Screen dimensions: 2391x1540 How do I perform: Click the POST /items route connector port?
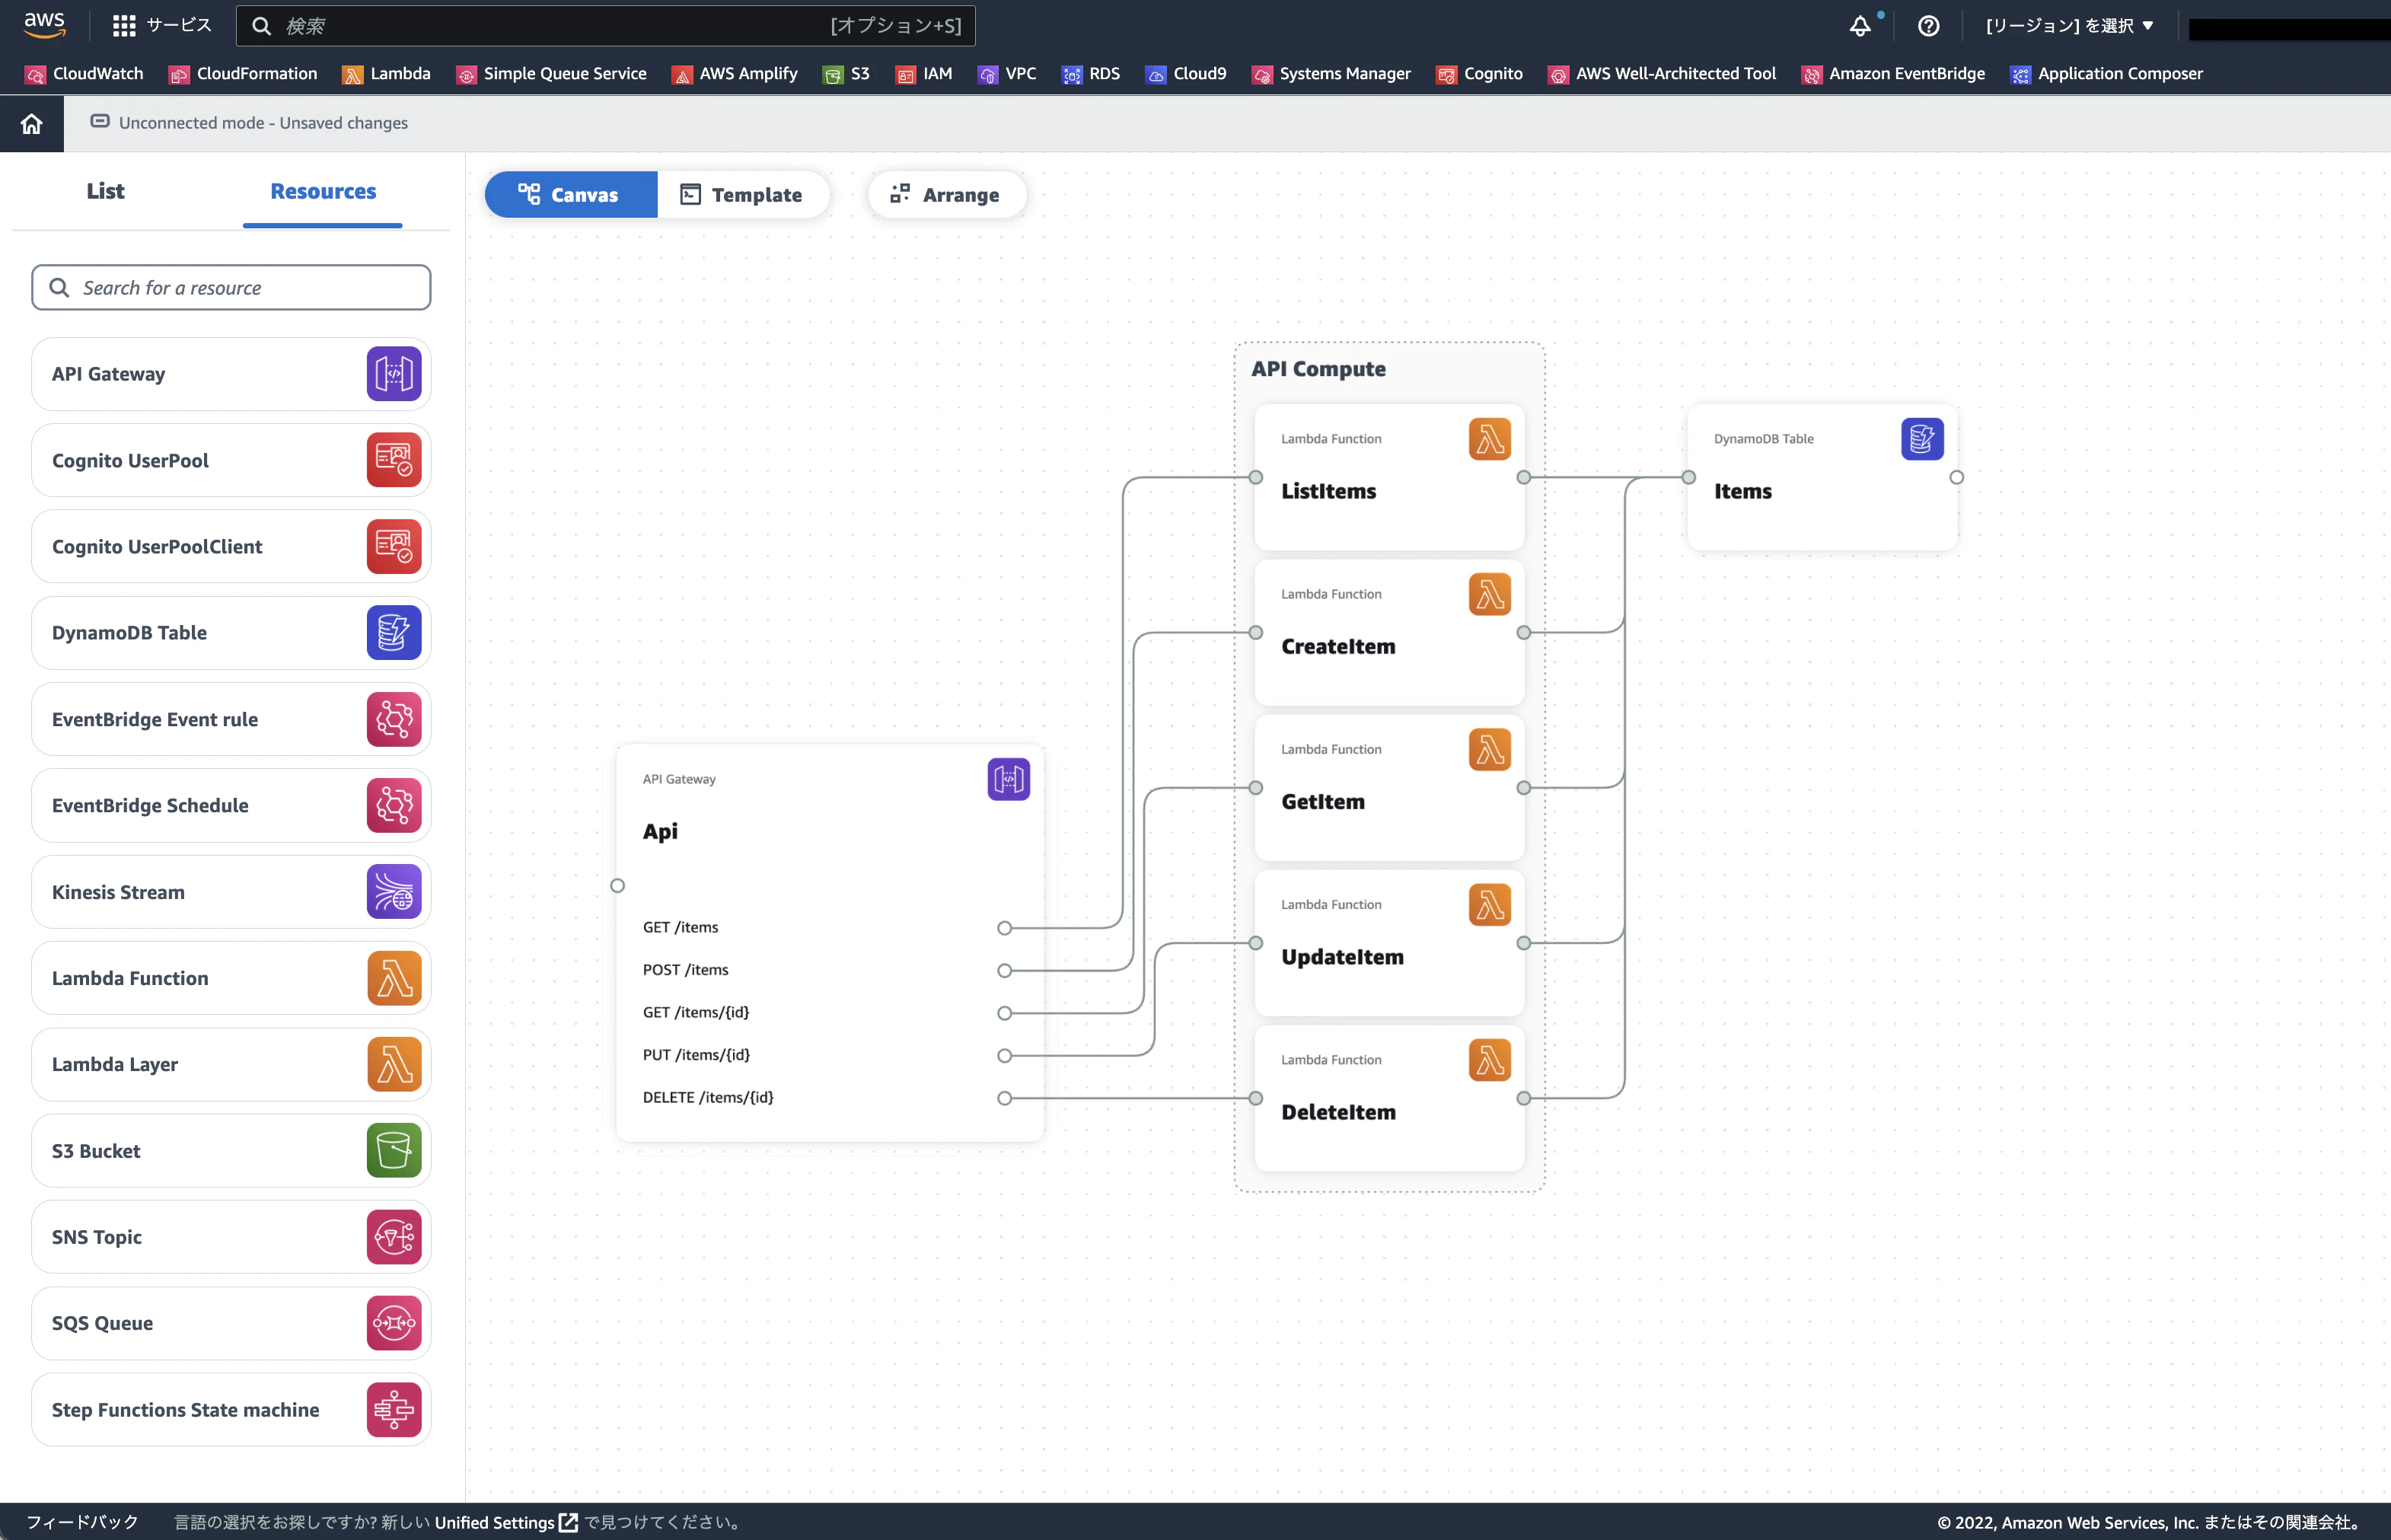tap(1005, 970)
